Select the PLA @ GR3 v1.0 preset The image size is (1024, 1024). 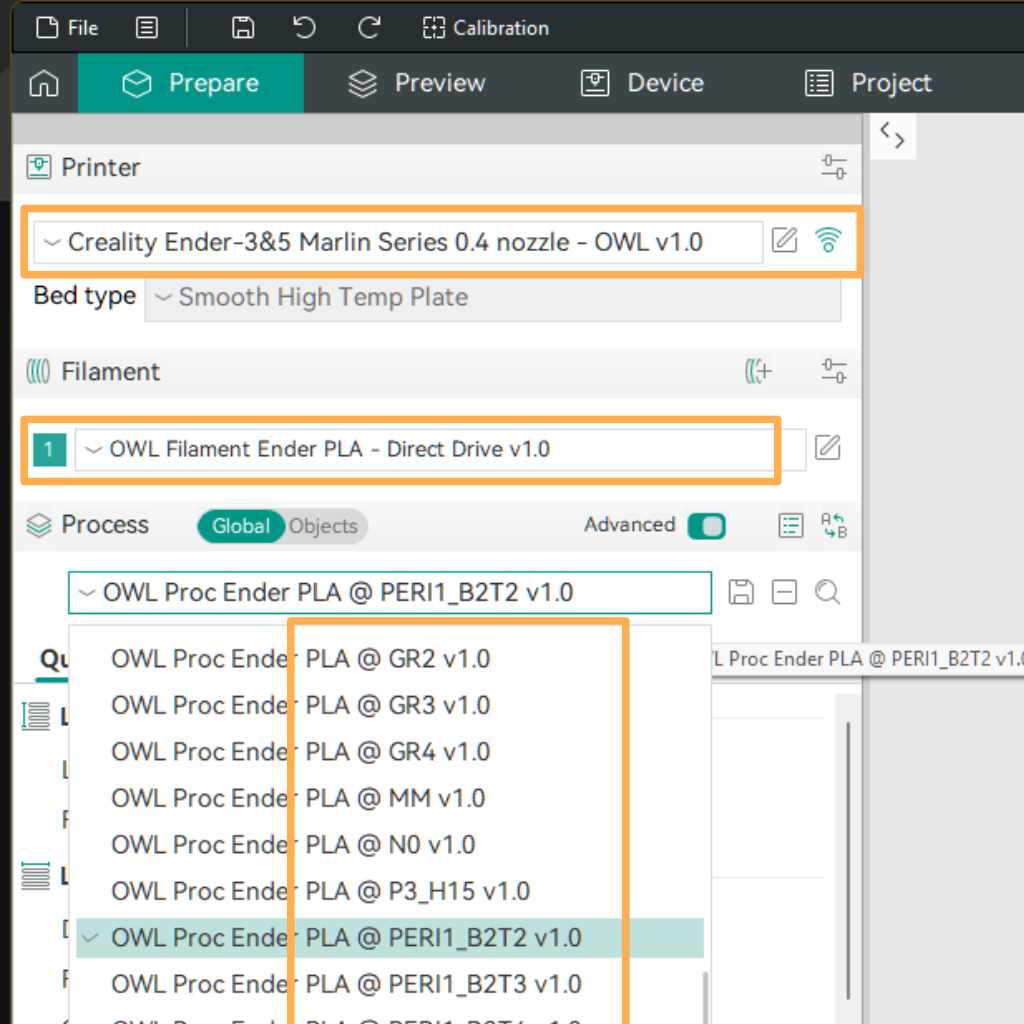coord(300,705)
